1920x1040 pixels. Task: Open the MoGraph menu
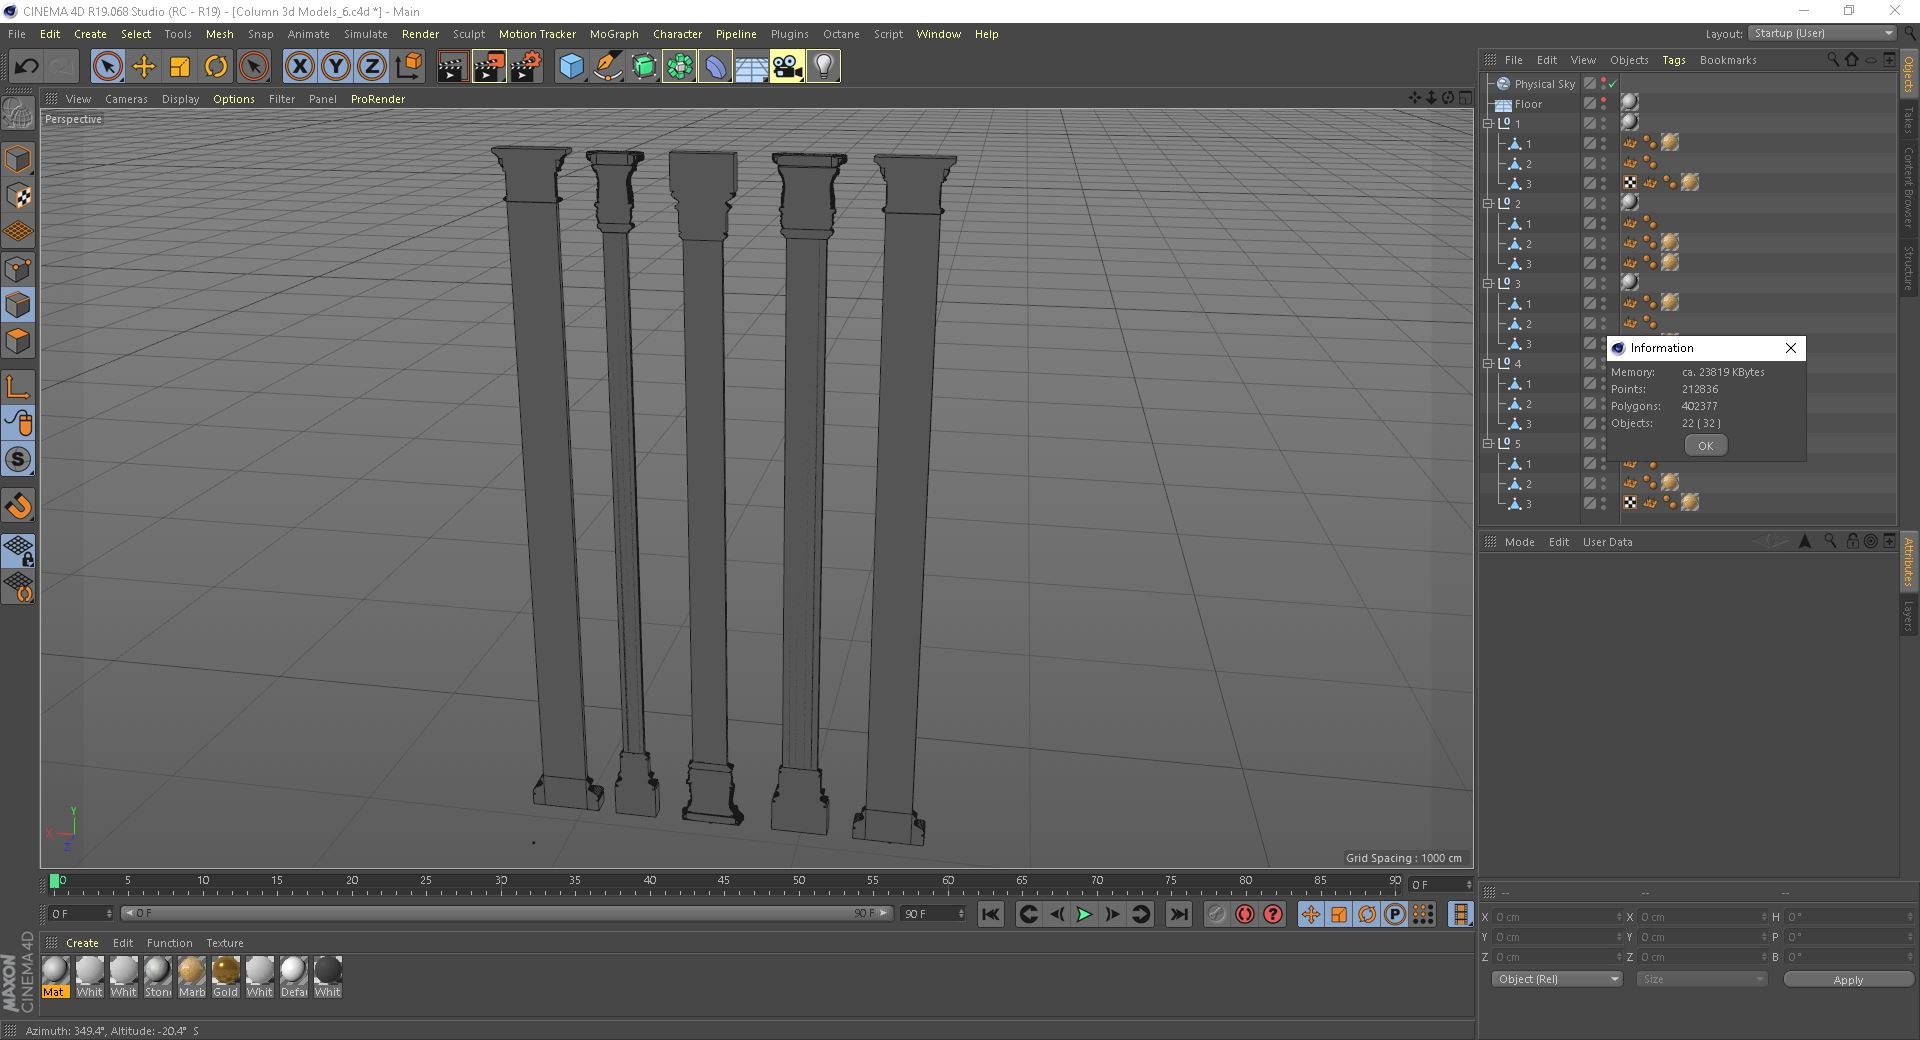[614, 34]
